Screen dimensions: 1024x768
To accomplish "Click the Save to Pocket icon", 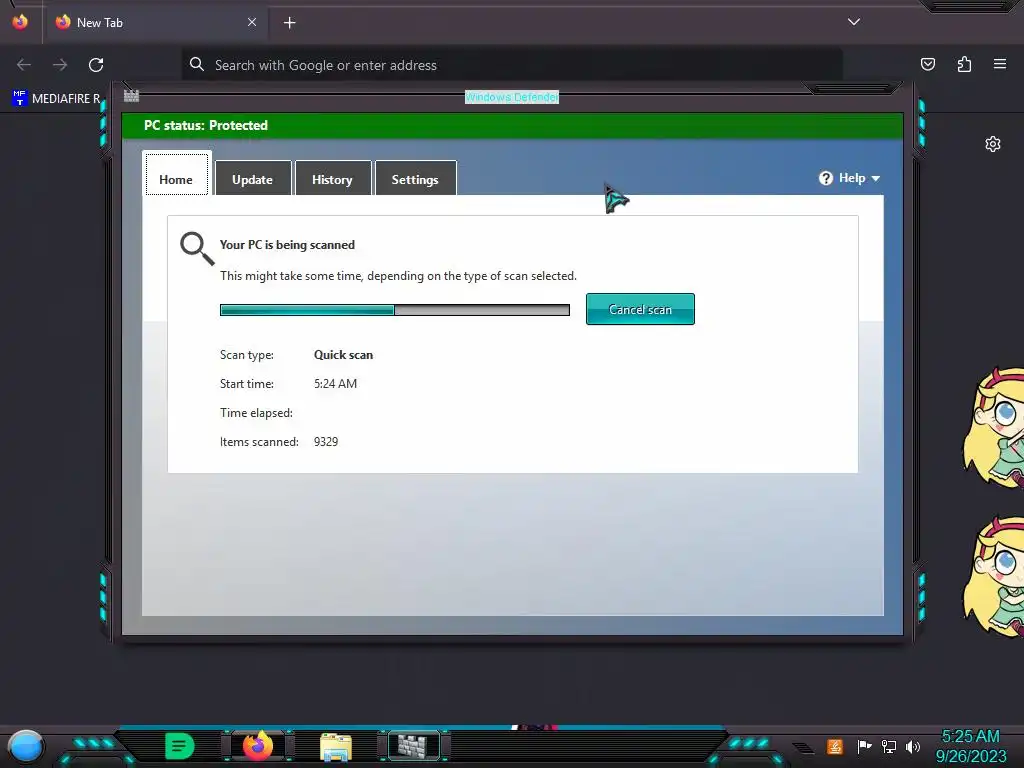I will 928,64.
